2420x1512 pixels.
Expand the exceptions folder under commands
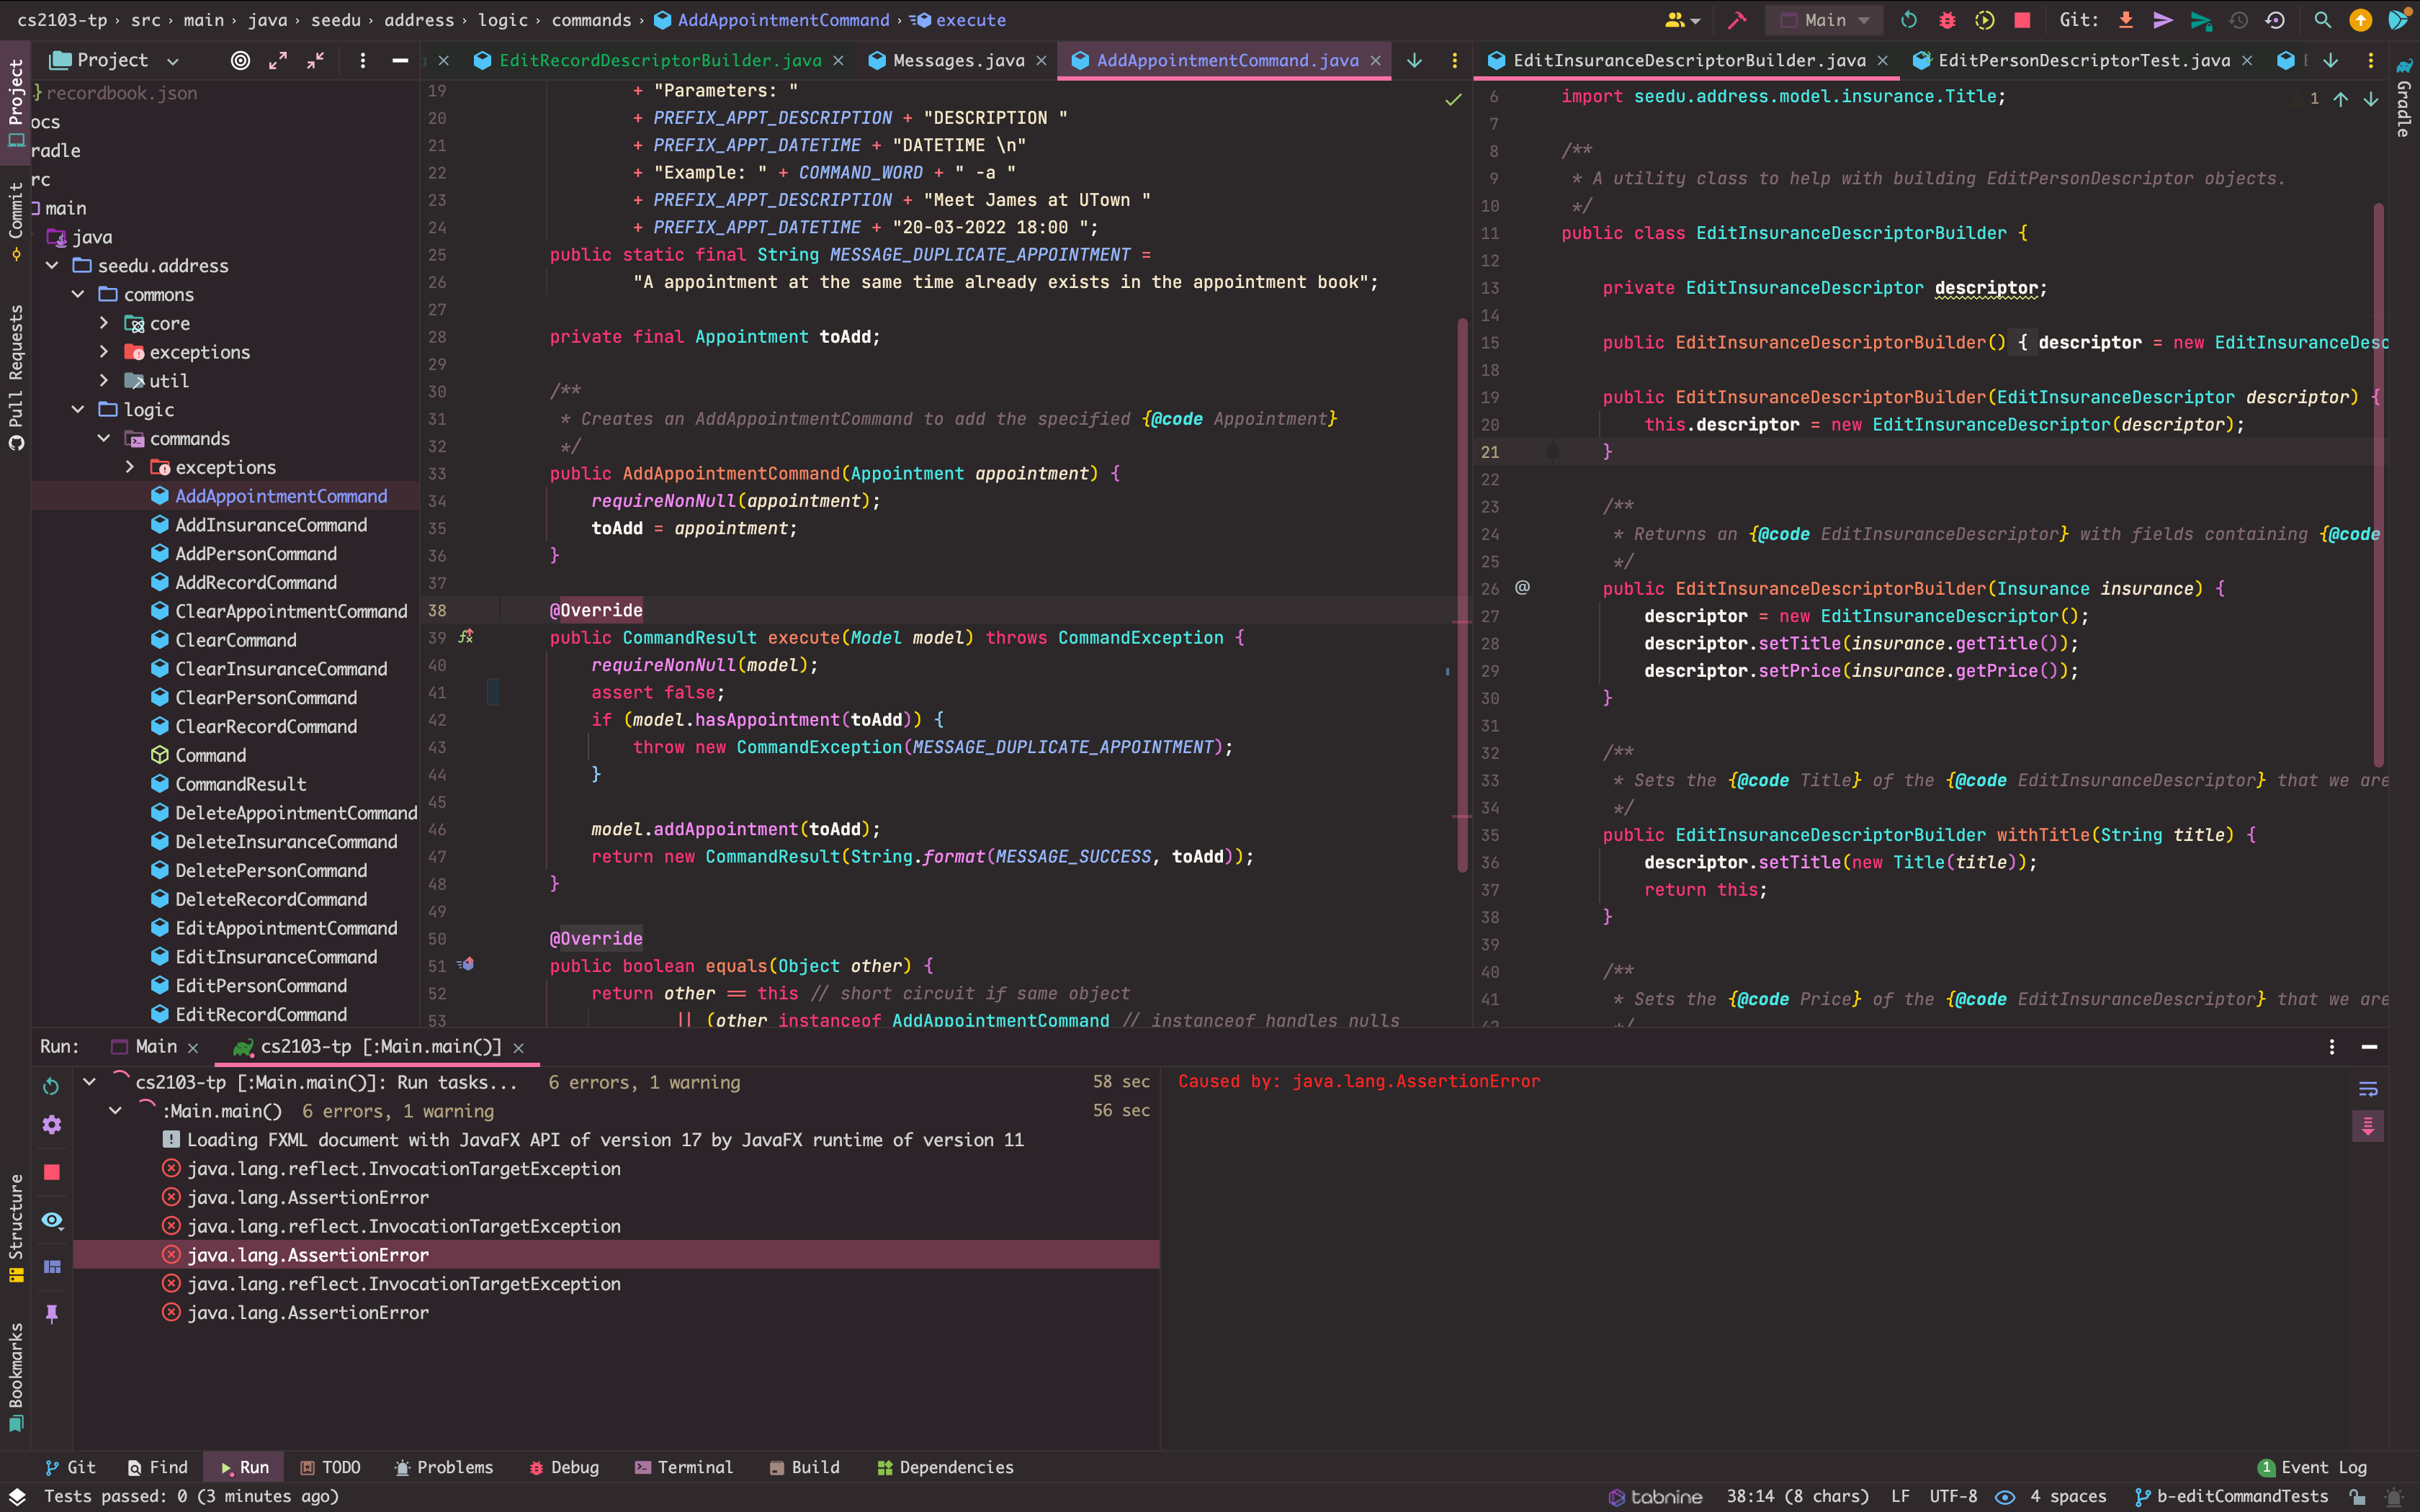[130, 467]
